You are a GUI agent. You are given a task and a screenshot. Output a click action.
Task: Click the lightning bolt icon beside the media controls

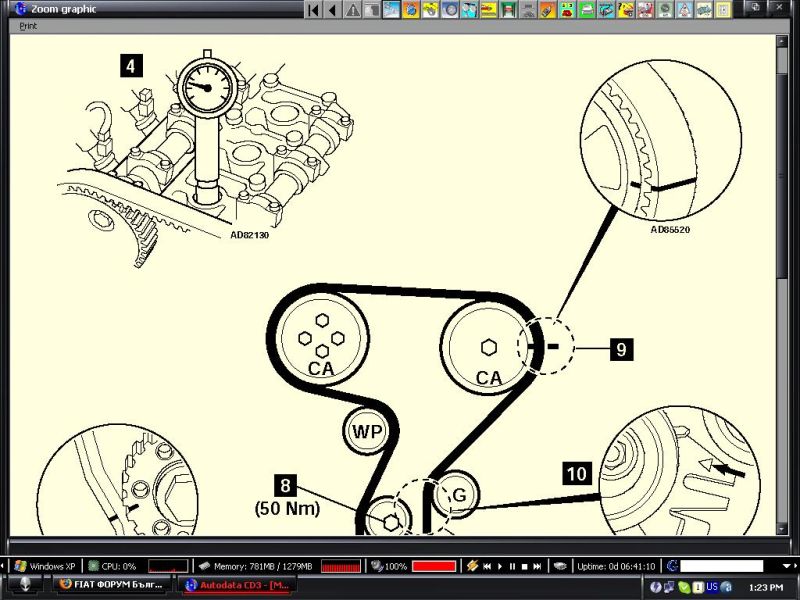(471, 566)
